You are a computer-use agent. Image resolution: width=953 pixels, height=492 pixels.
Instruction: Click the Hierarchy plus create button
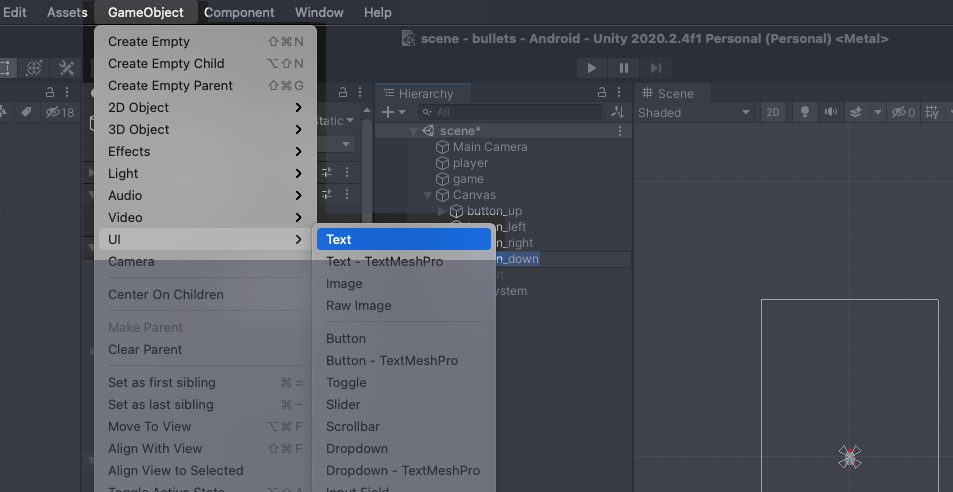388,112
